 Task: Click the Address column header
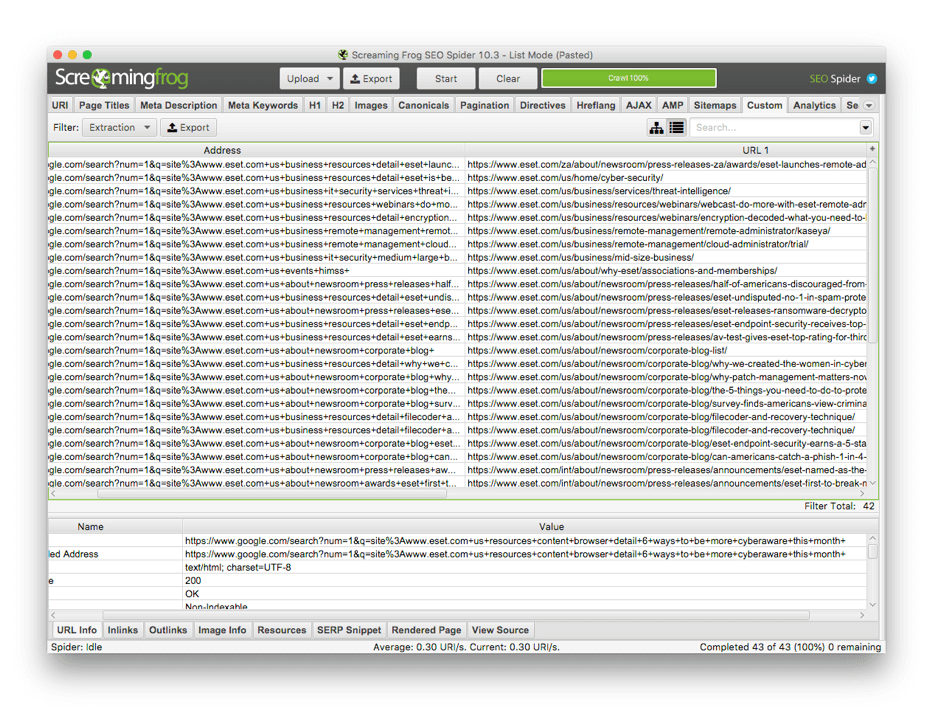click(x=256, y=150)
